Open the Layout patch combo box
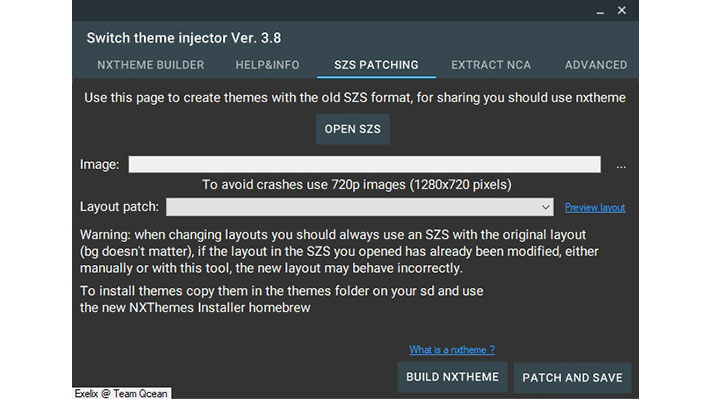The width and height of the screenshot is (710, 399). tap(360, 207)
